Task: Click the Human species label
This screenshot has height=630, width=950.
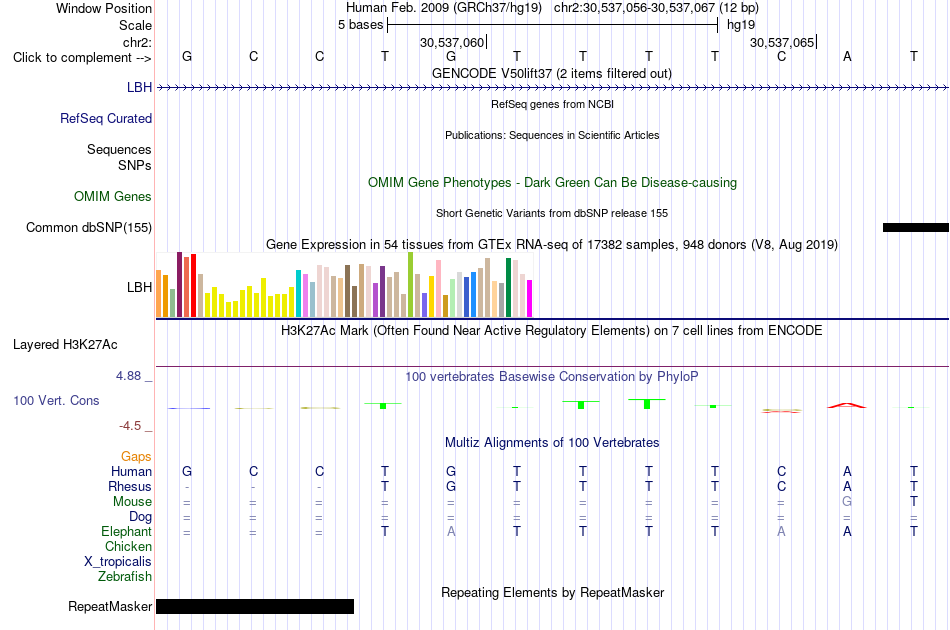Action: [131, 471]
